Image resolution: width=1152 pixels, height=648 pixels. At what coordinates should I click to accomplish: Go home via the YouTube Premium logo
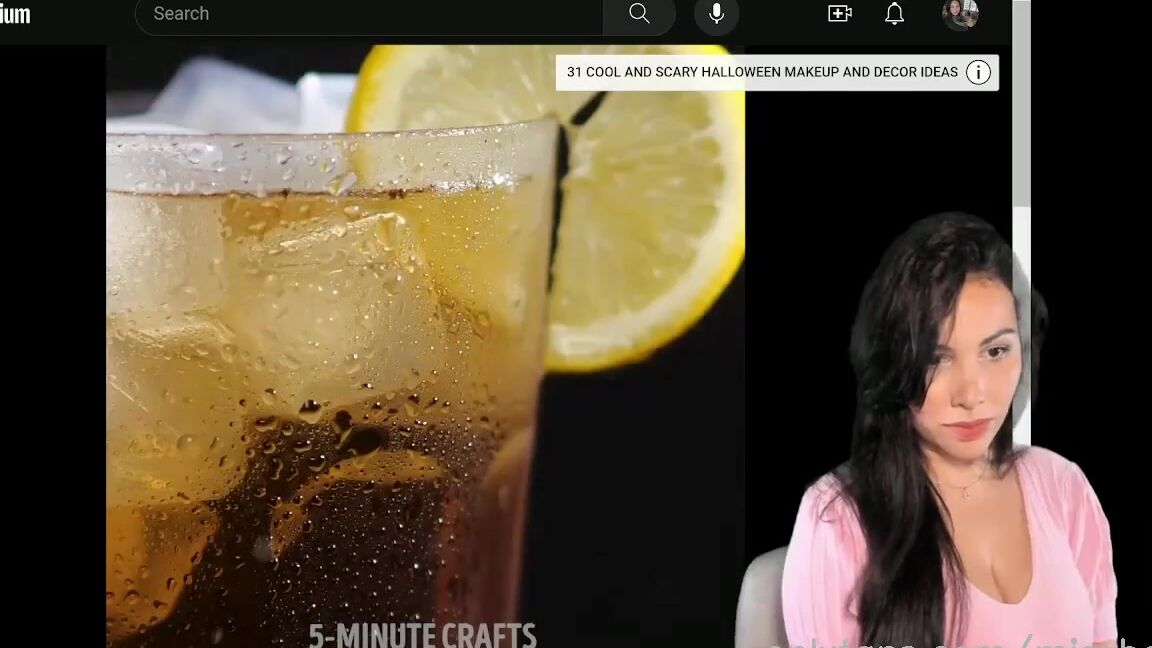(x=15, y=14)
